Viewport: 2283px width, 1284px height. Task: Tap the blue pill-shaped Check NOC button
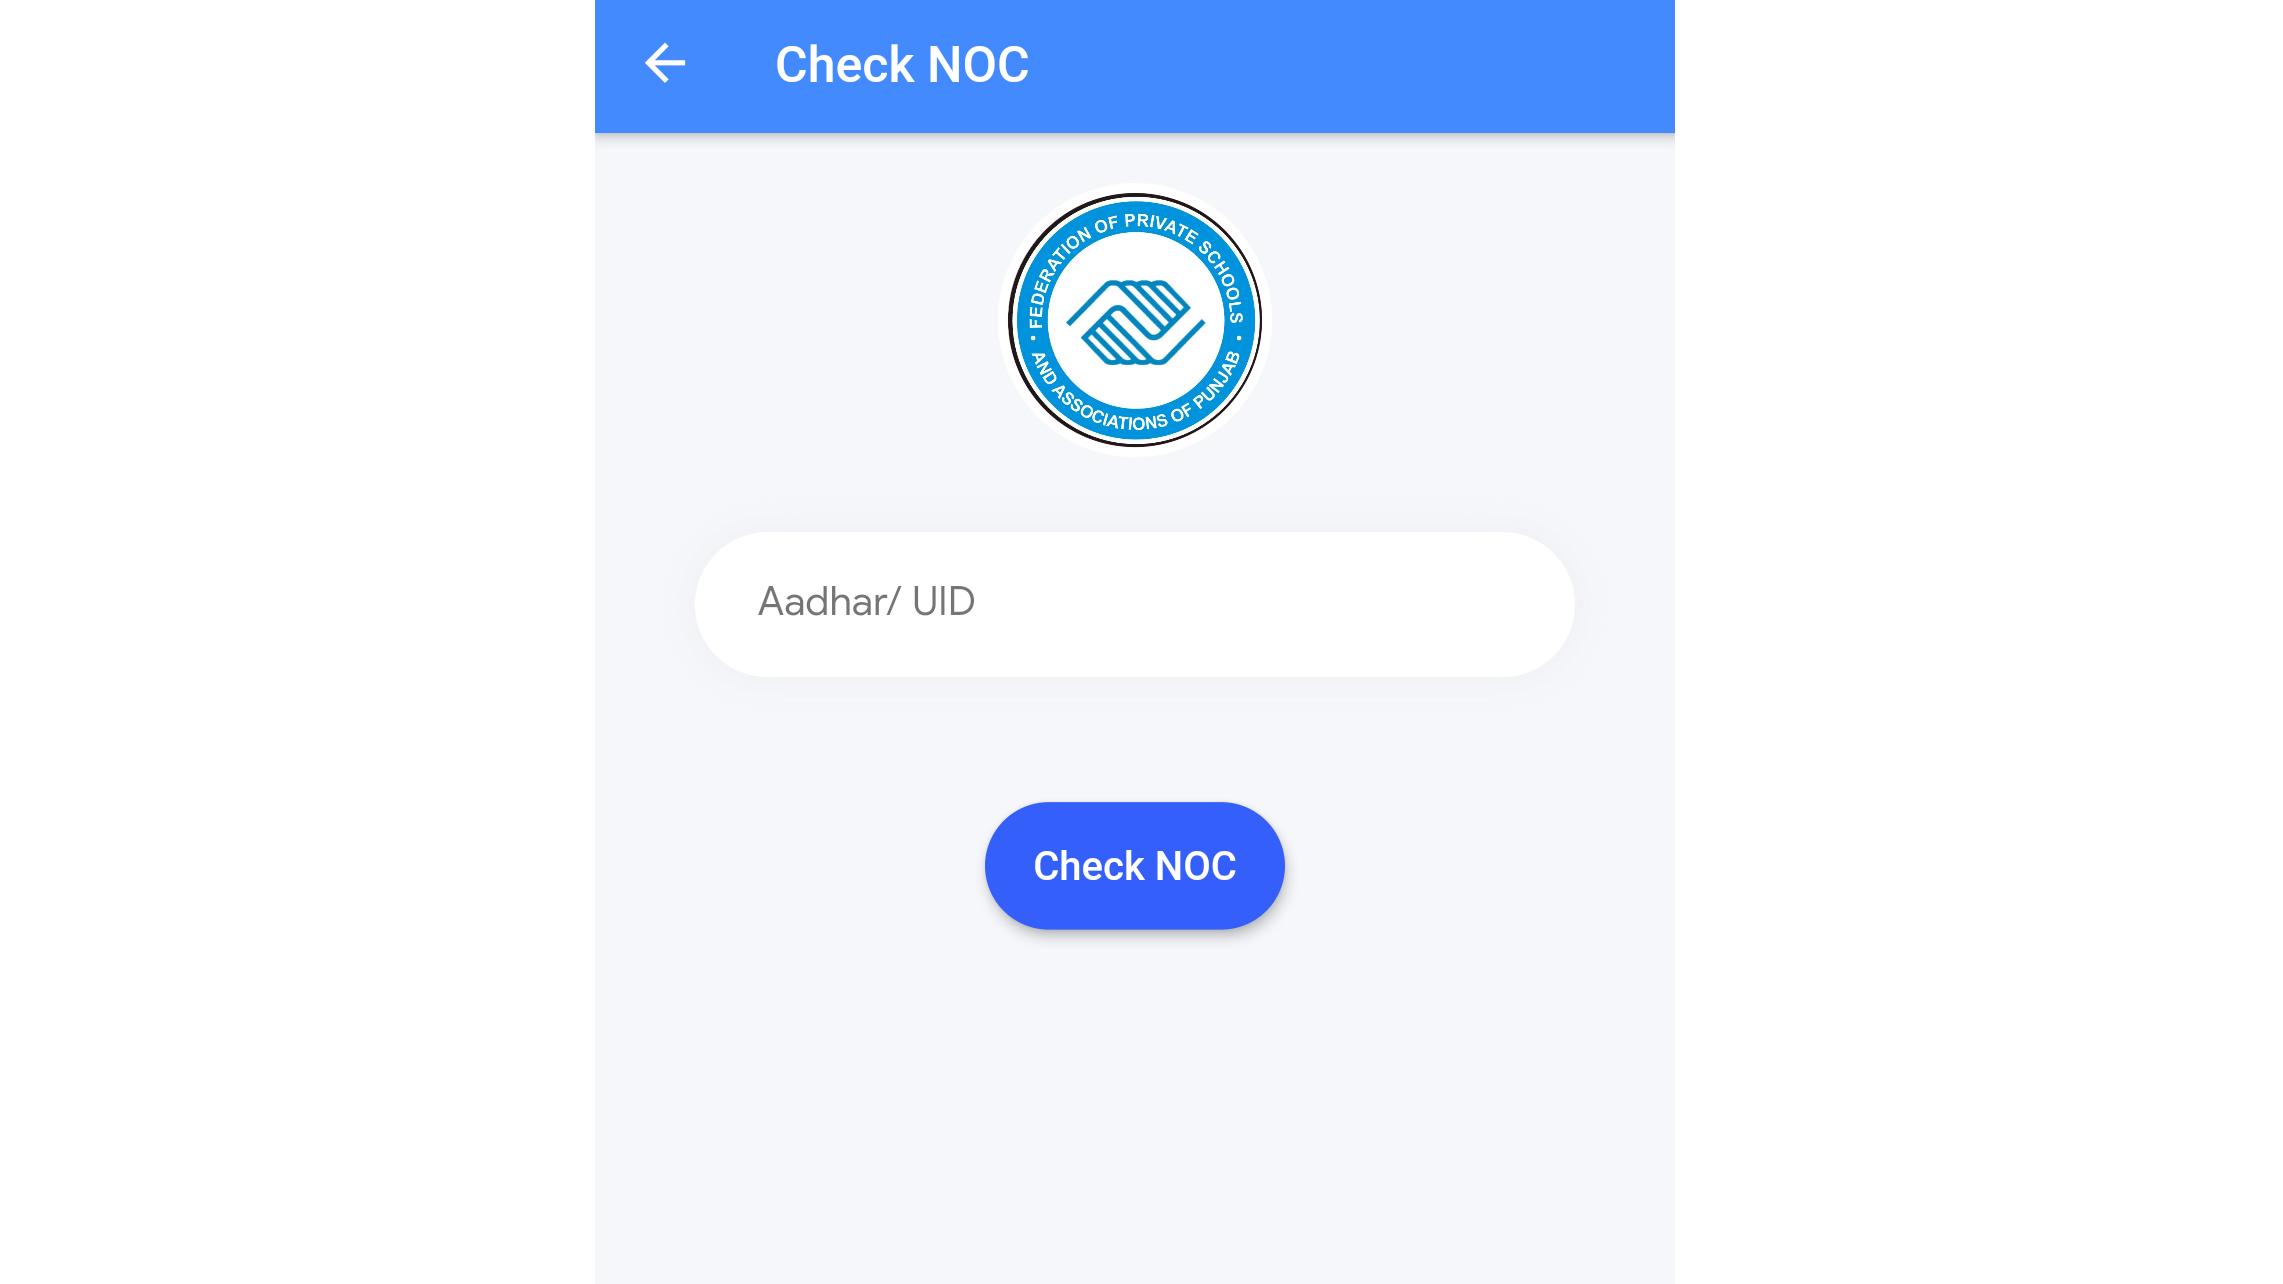point(1134,866)
